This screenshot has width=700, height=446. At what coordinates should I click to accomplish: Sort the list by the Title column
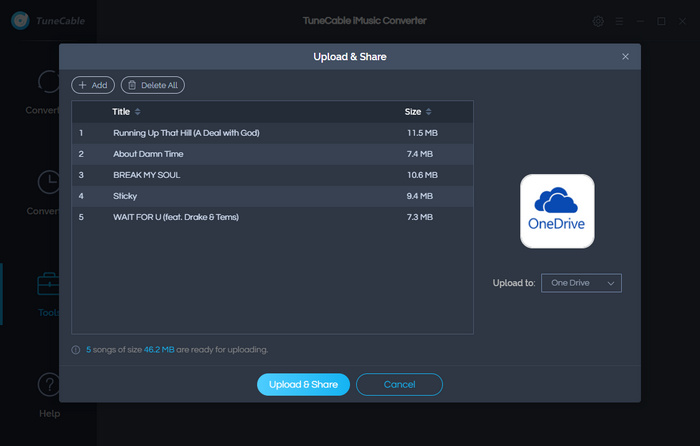(138, 112)
